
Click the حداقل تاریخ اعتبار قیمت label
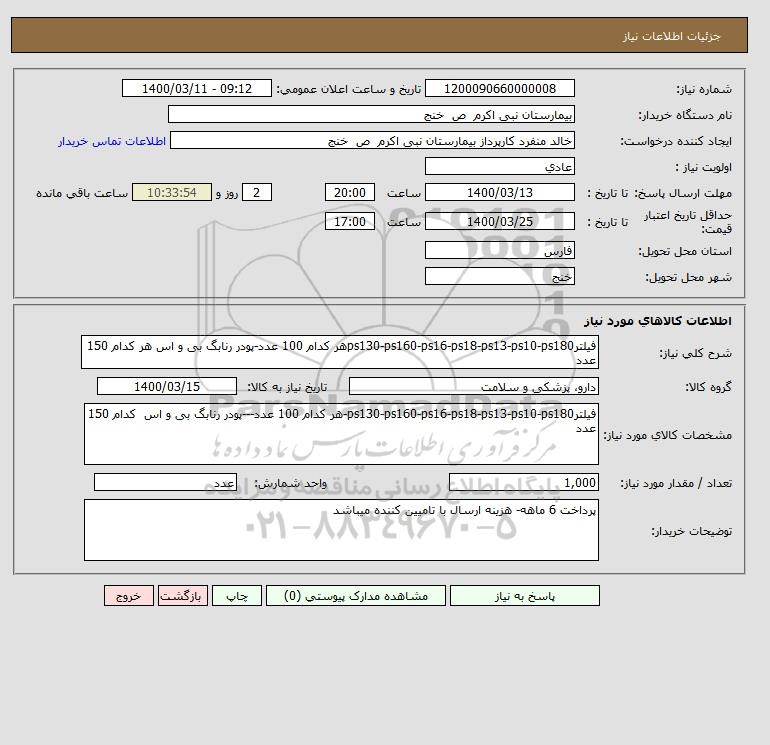coord(688,222)
